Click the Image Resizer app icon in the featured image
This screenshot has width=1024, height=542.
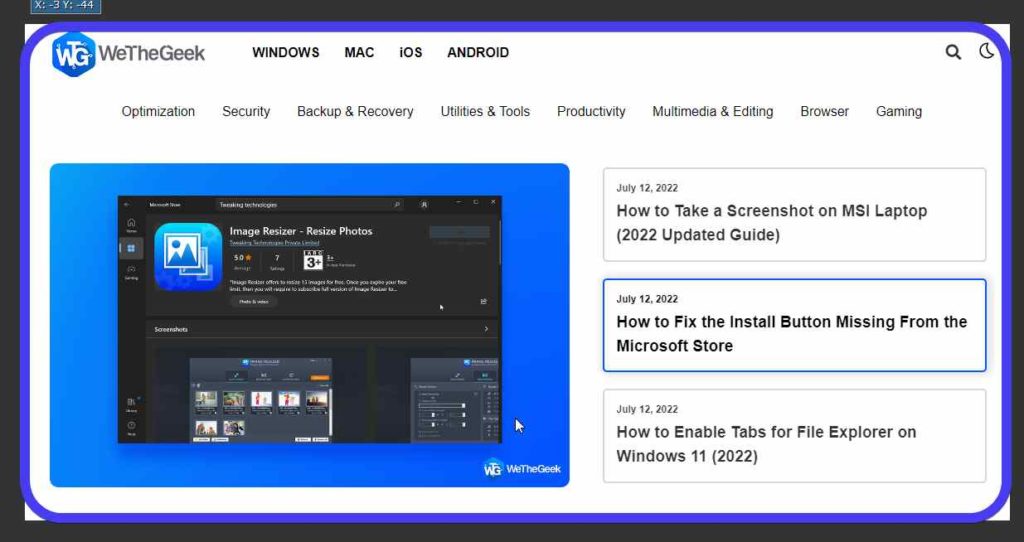tap(188, 256)
